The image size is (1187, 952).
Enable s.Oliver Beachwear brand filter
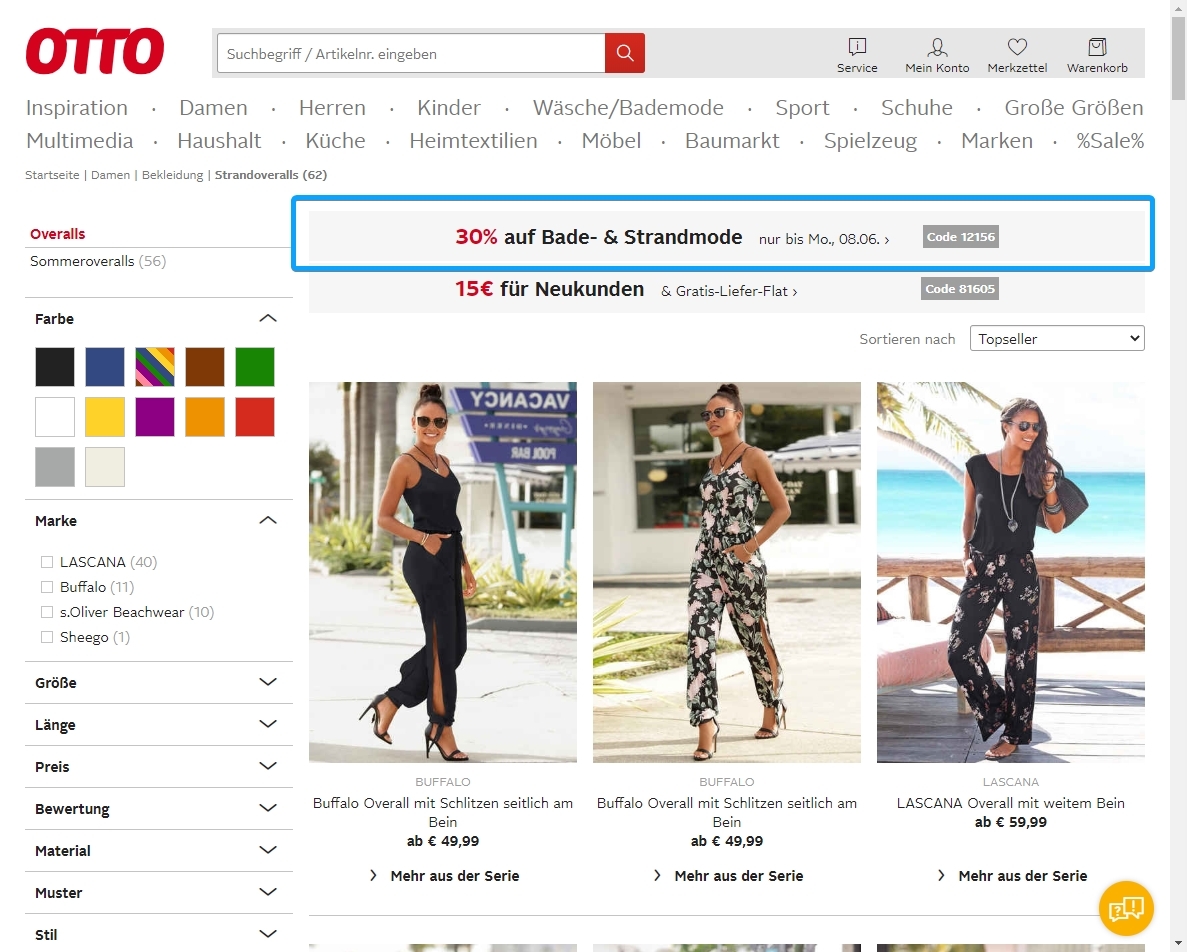point(47,612)
